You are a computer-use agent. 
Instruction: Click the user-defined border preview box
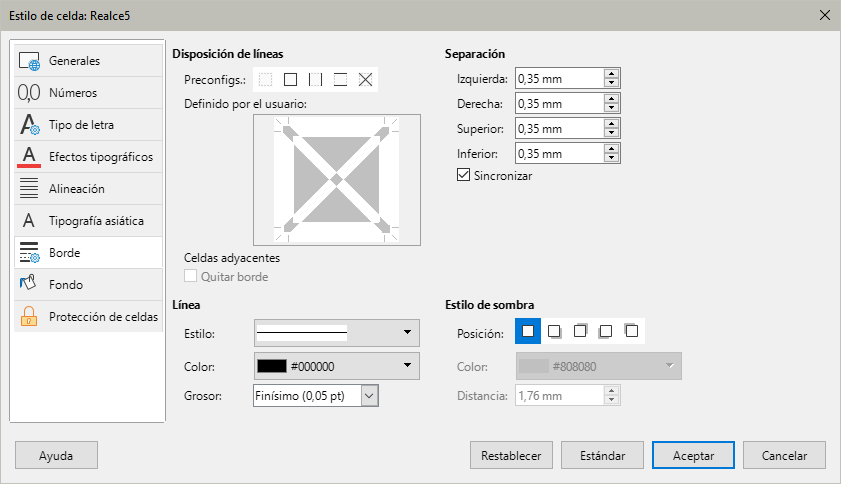click(x=337, y=180)
